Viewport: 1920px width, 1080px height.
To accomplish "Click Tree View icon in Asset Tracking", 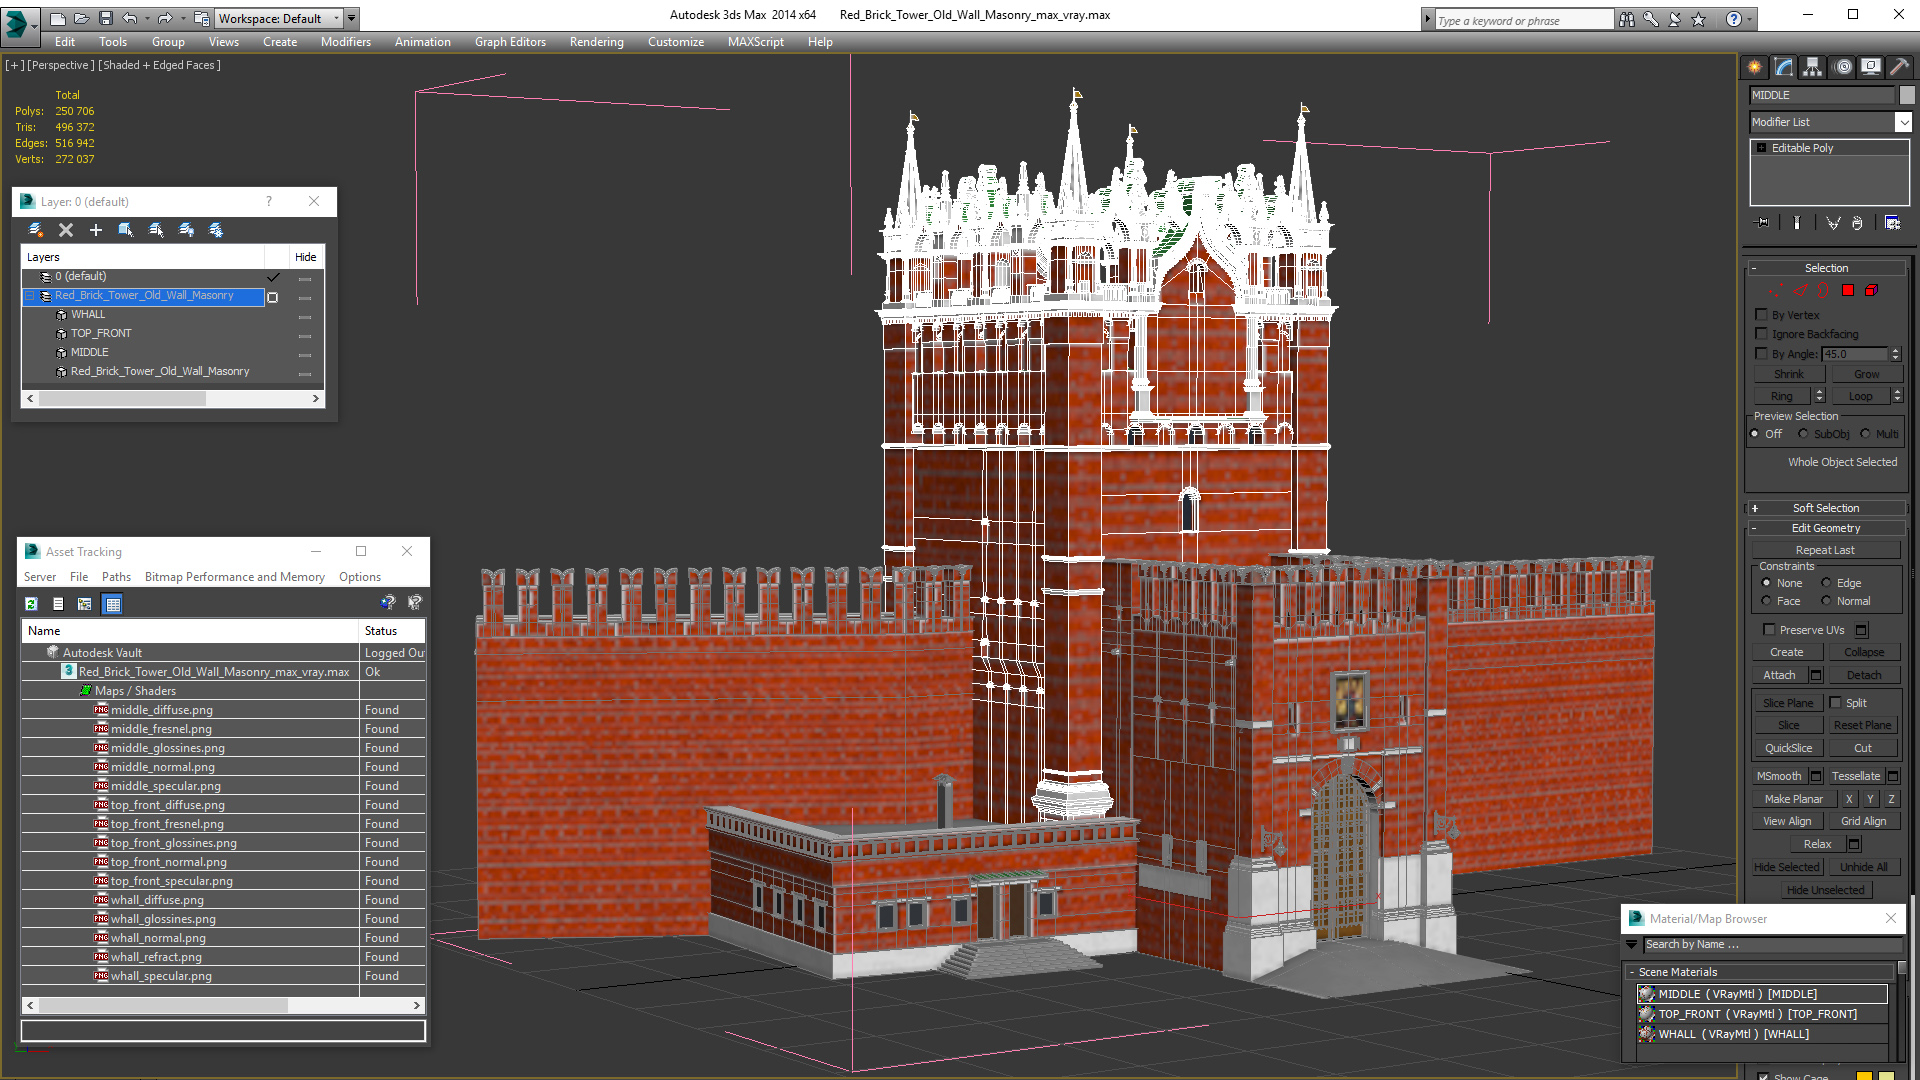I will (x=85, y=604).
